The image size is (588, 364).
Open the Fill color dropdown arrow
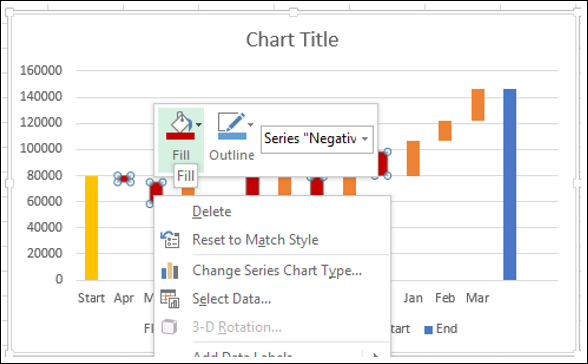[199, 124]
